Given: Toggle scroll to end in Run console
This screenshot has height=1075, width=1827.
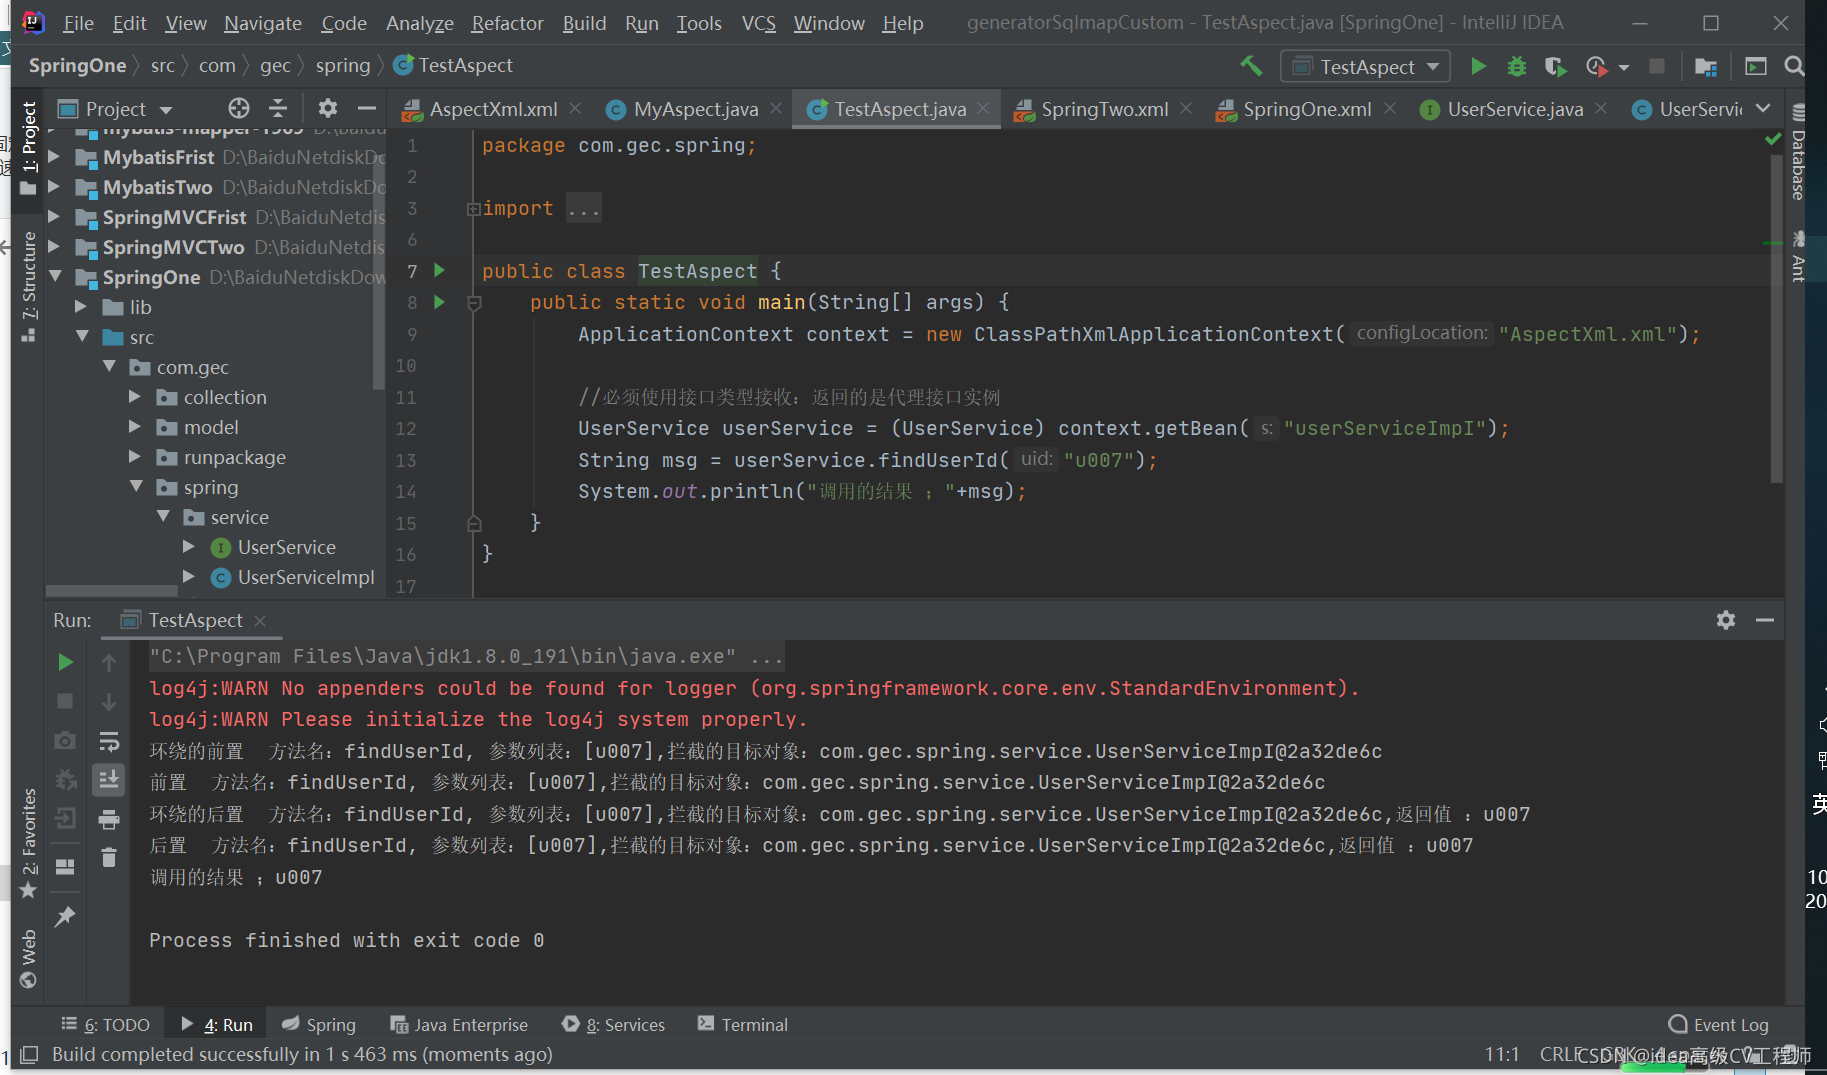Looking at the screenshot, I should [x=109, y=779].
